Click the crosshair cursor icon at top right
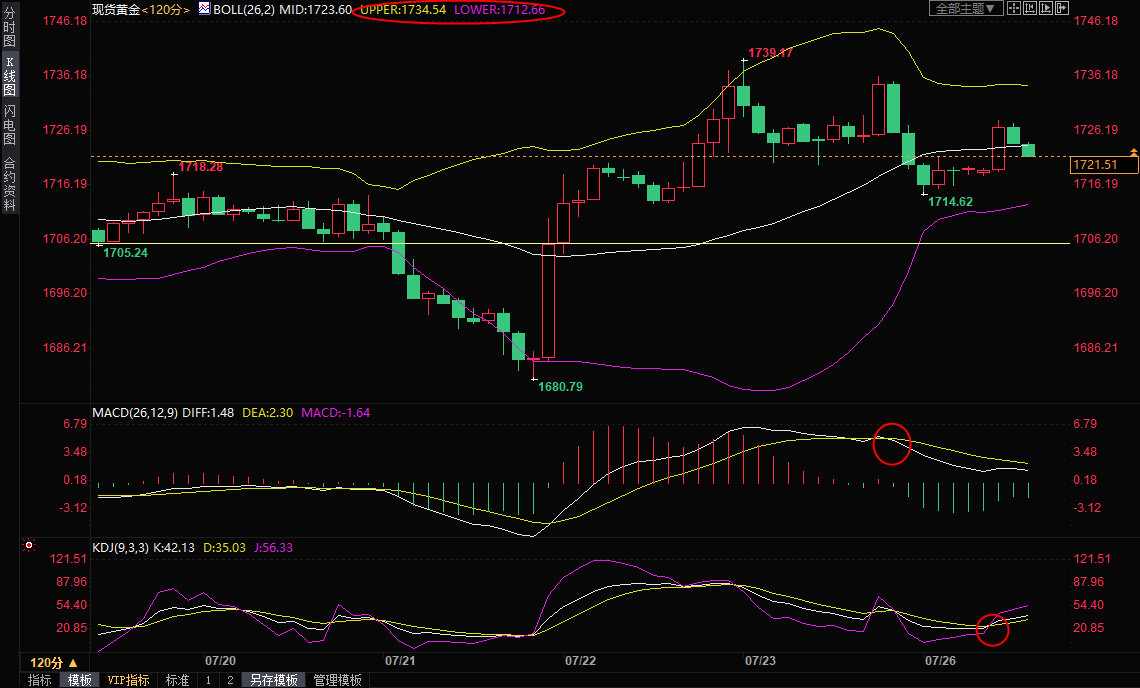 [1013, 9]
